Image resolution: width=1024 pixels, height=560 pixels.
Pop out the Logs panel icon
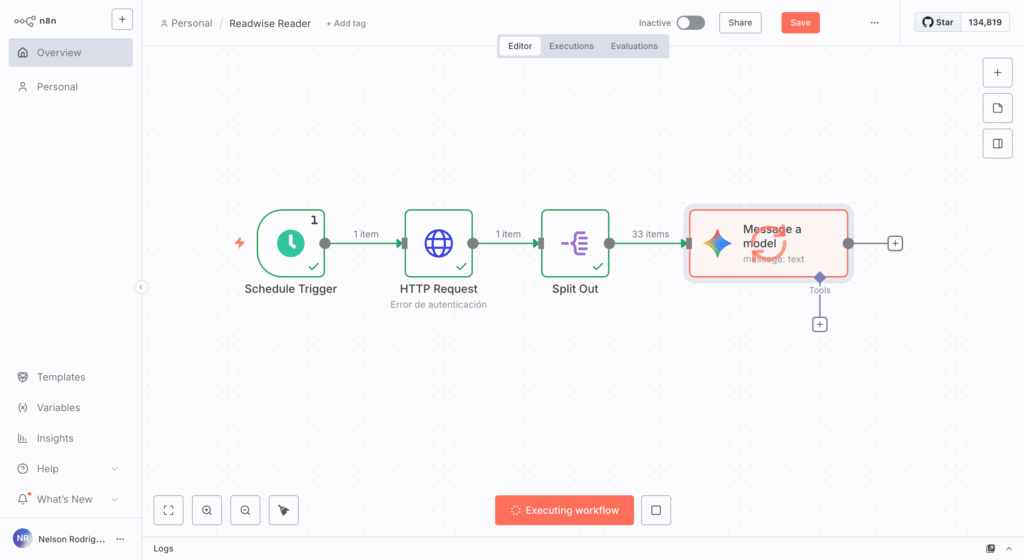(x=991, y=549)
